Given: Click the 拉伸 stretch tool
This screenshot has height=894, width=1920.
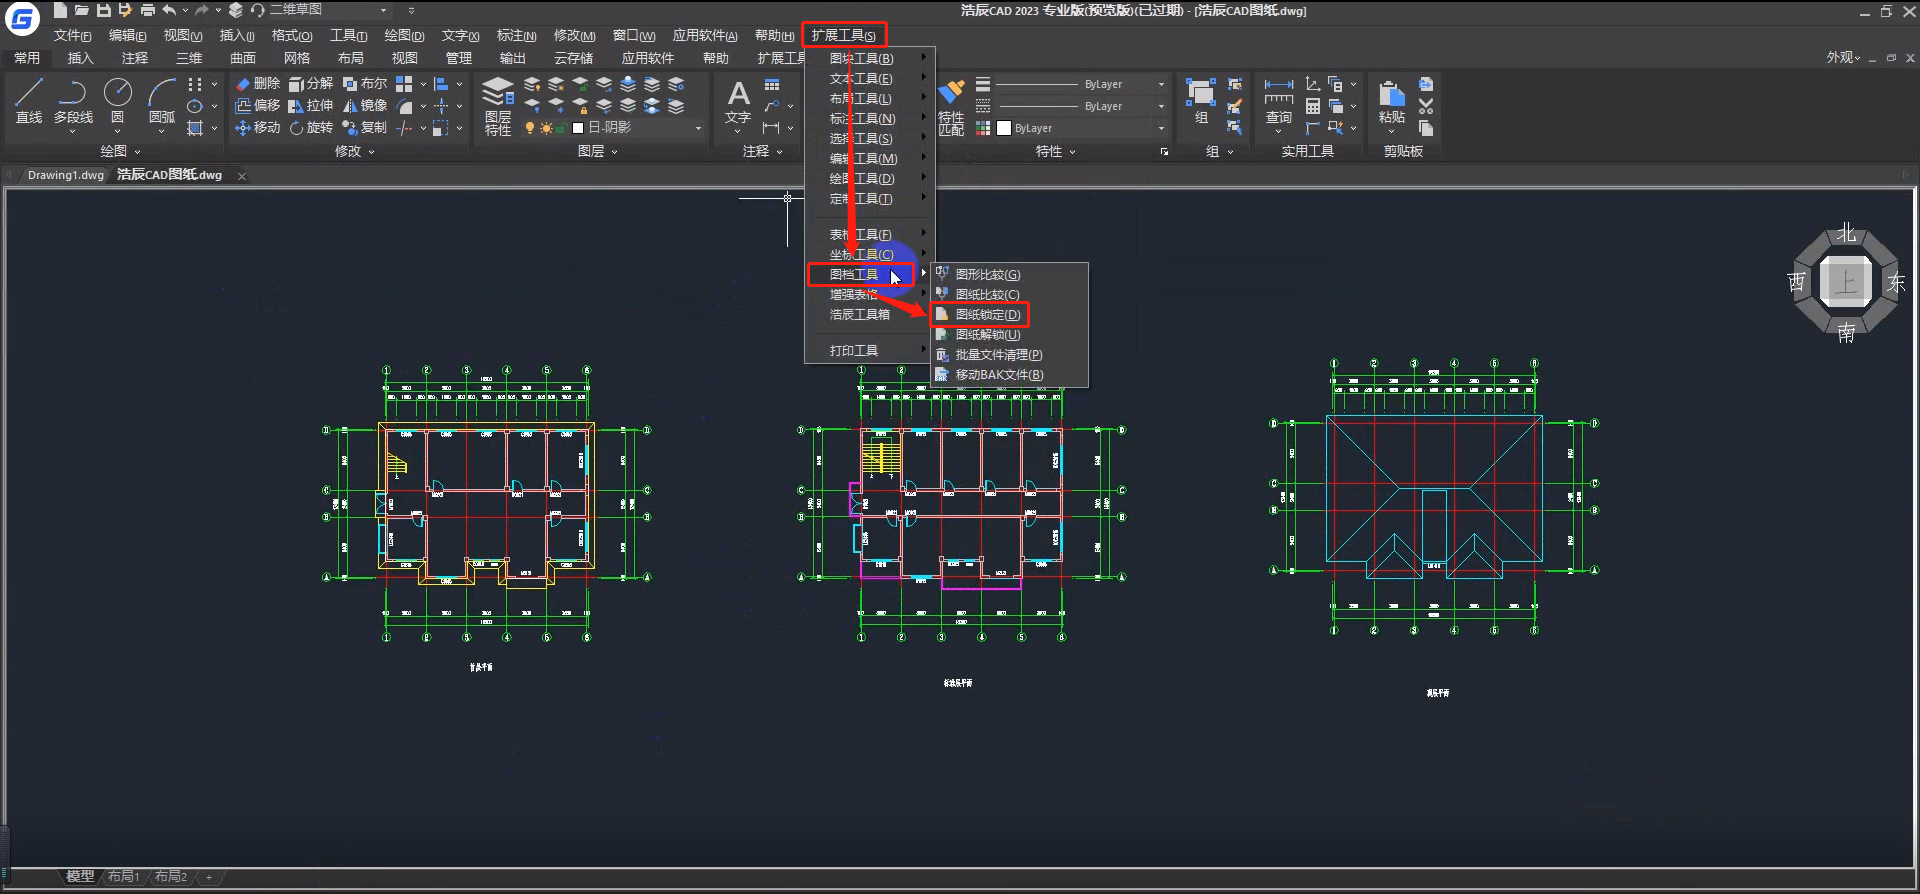Looking at the screenshot, I should (311, 106).
